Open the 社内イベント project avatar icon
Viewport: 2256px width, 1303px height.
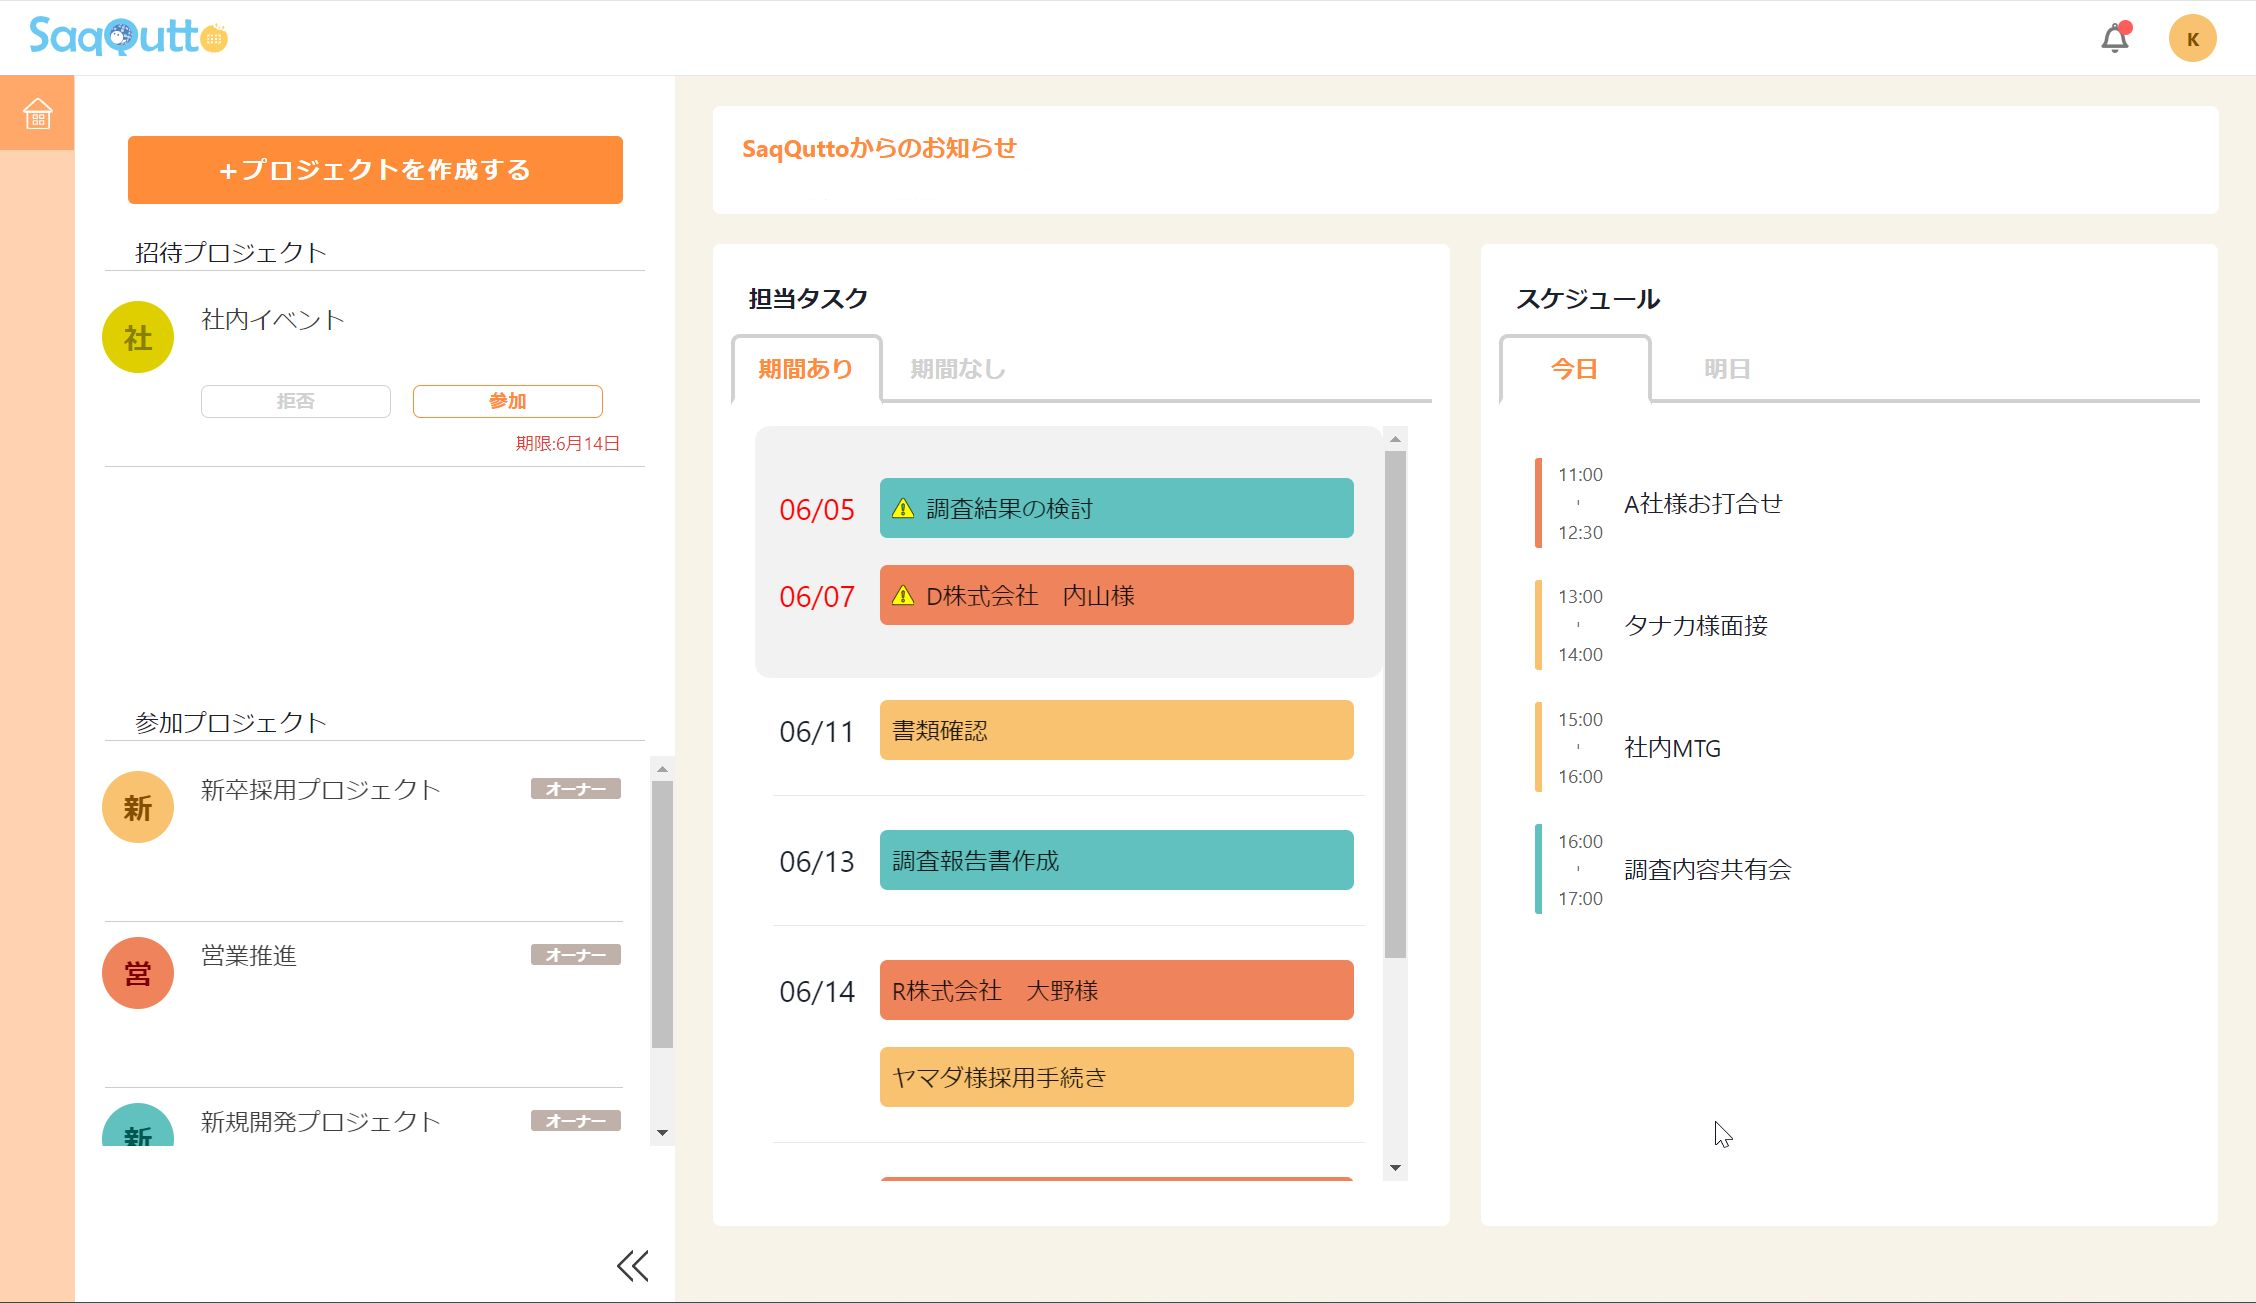pos(138,337)
